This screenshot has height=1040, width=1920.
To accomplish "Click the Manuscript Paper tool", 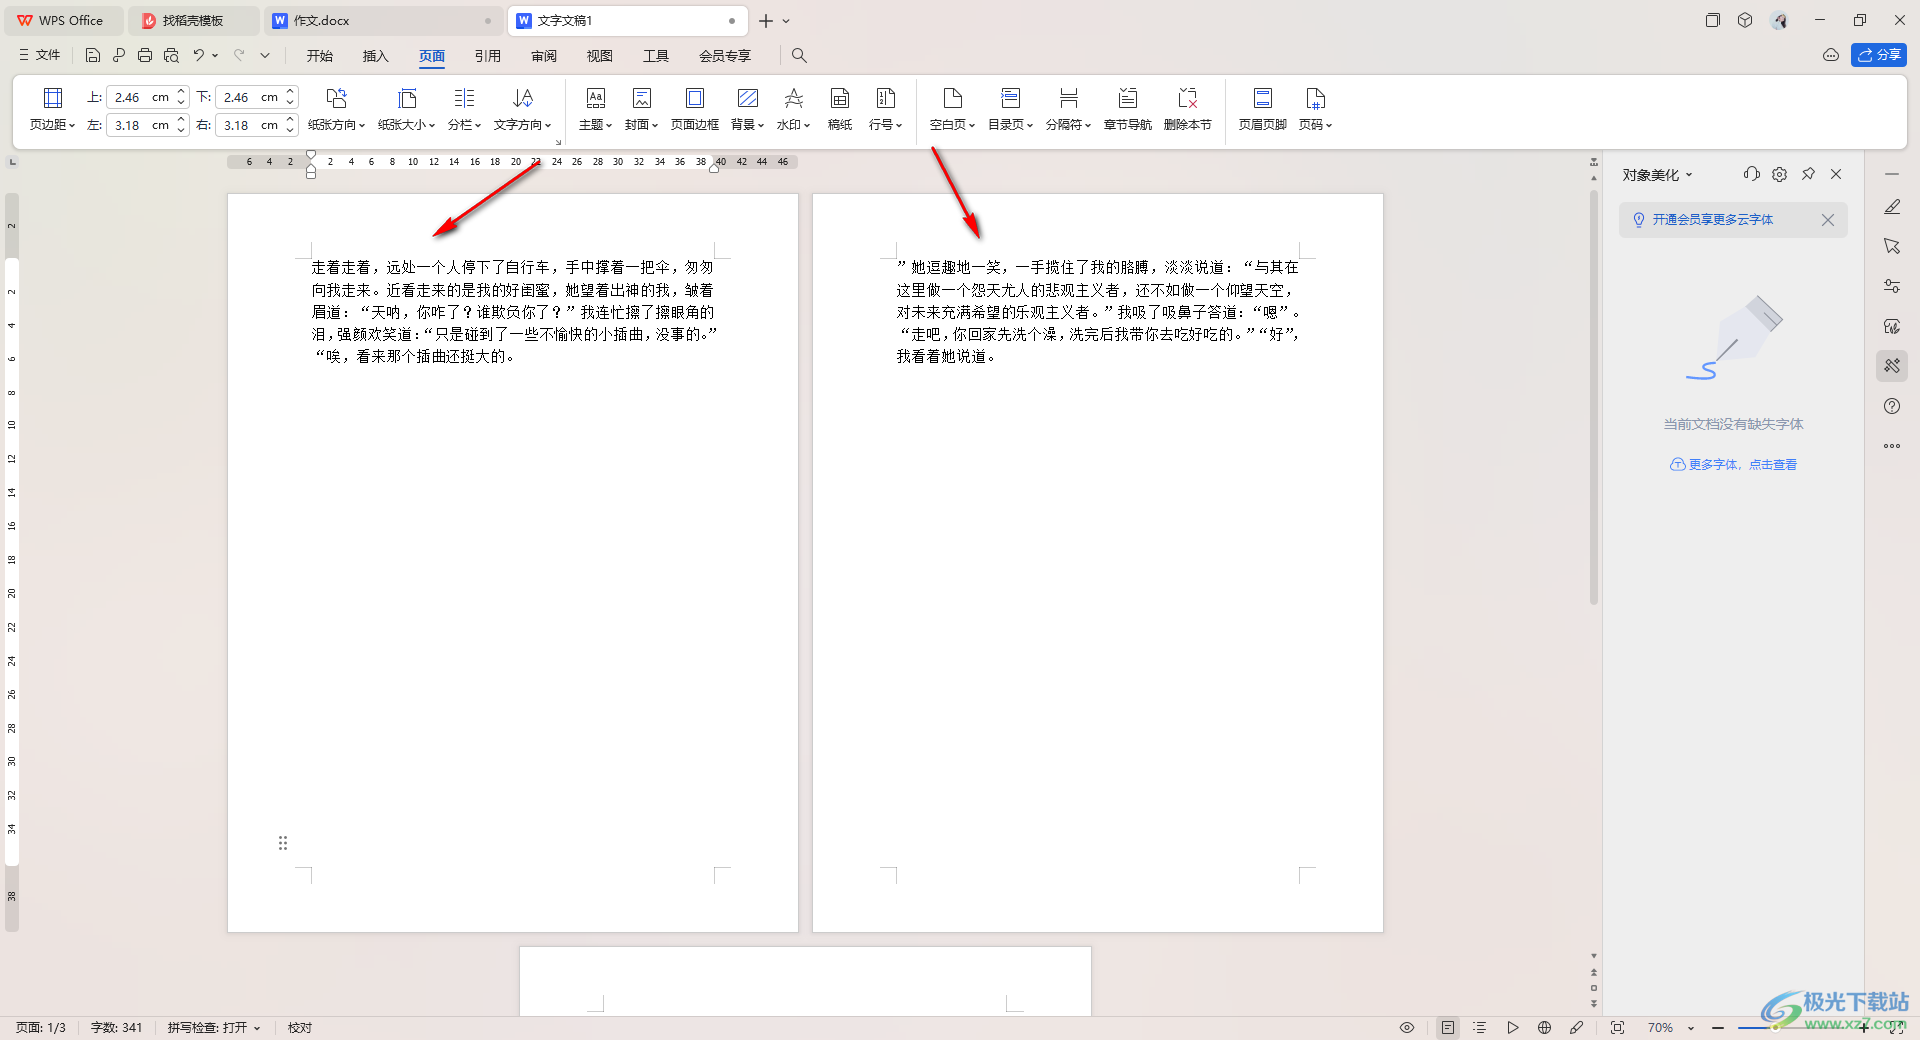I will 840,109.
